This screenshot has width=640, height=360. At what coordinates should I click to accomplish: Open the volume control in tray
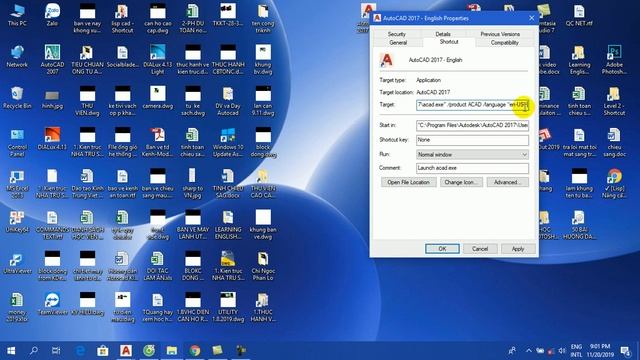(x=562, y=351)
